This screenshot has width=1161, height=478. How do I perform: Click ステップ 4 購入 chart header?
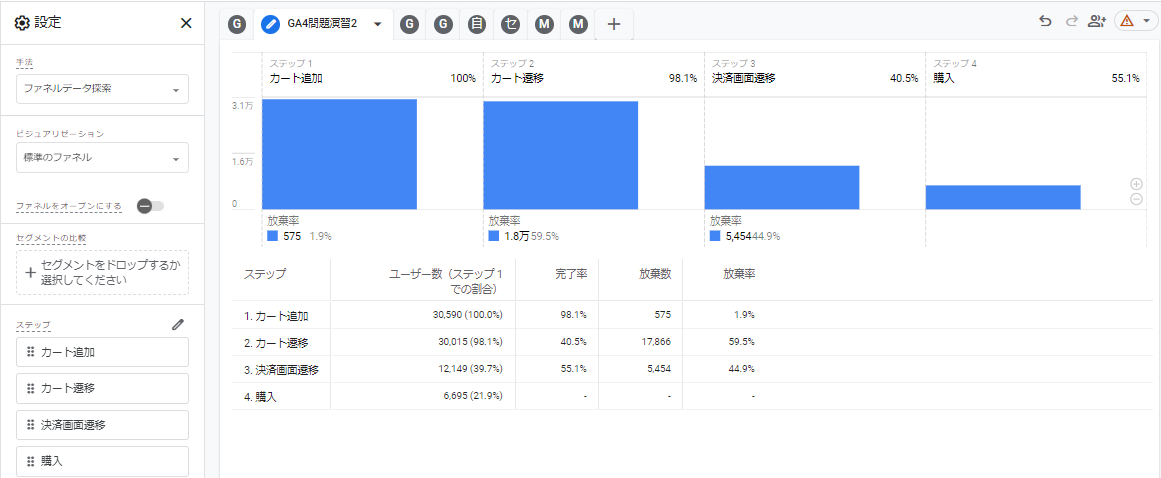(x=1036, y=72)
